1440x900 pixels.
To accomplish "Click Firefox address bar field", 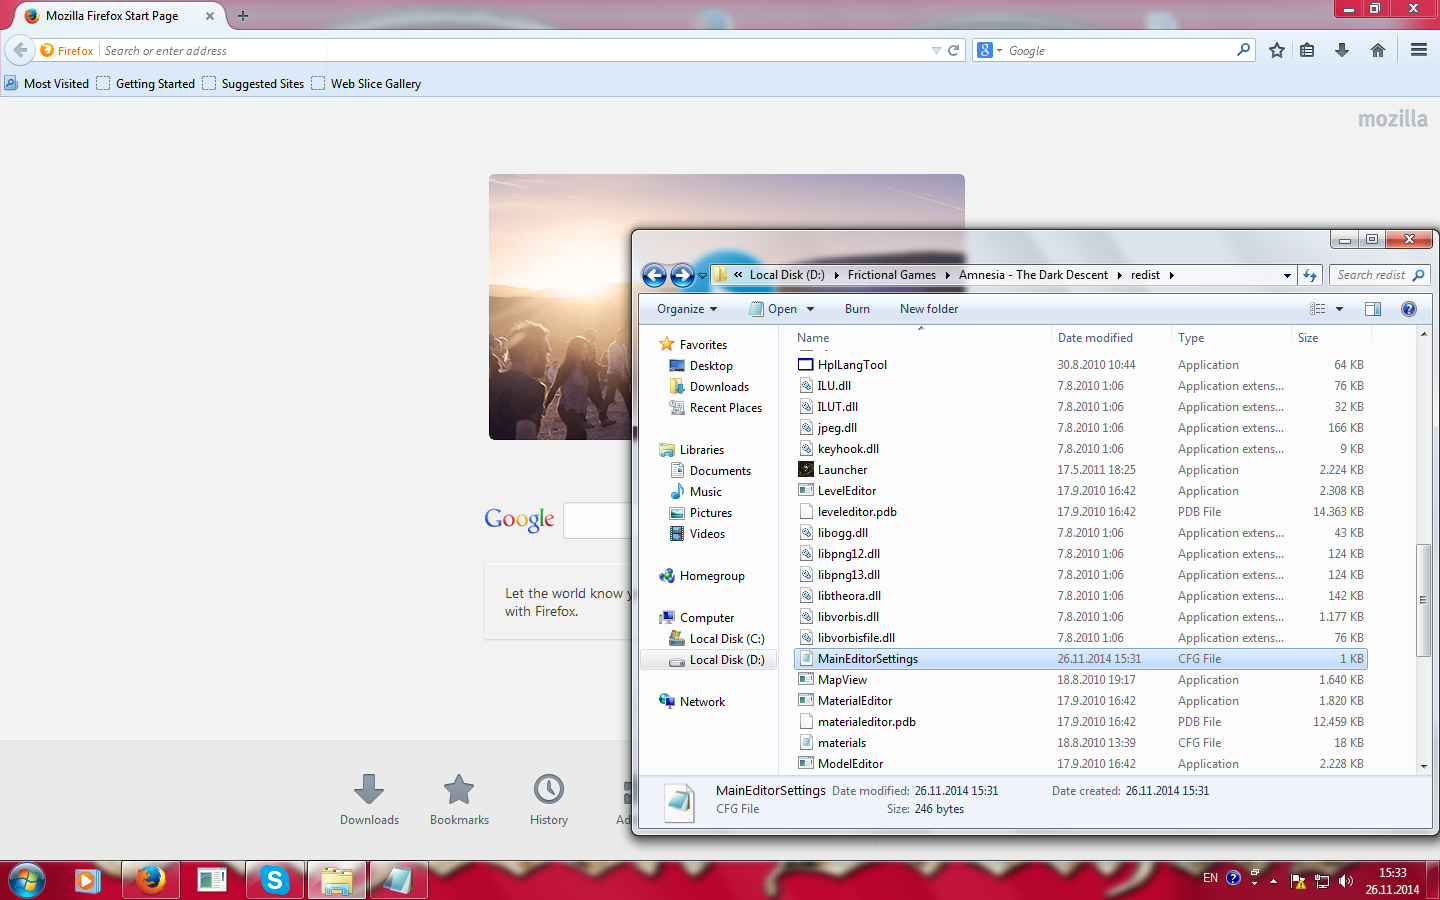I will (515, 50).
